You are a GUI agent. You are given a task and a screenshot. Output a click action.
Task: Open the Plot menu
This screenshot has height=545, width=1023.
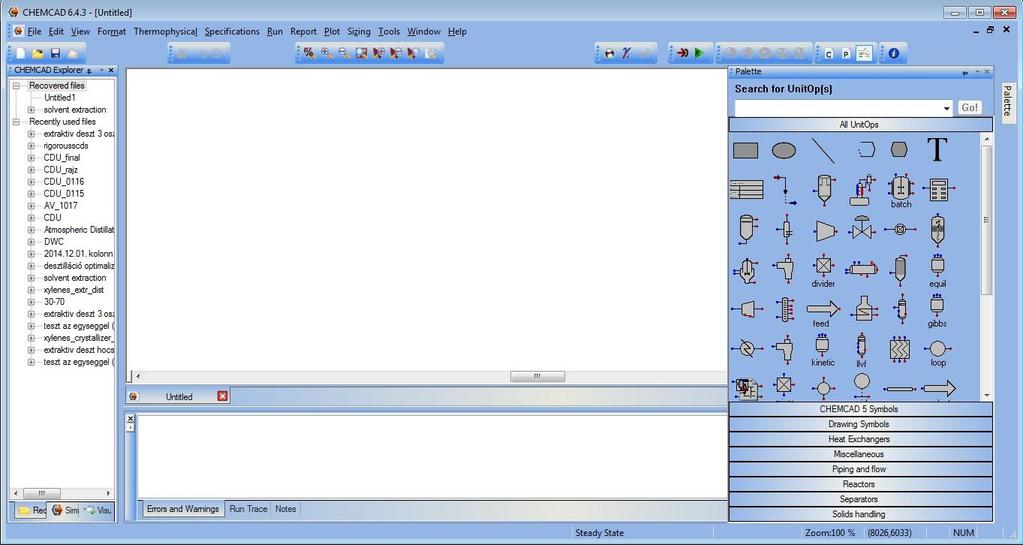(332, 31)
